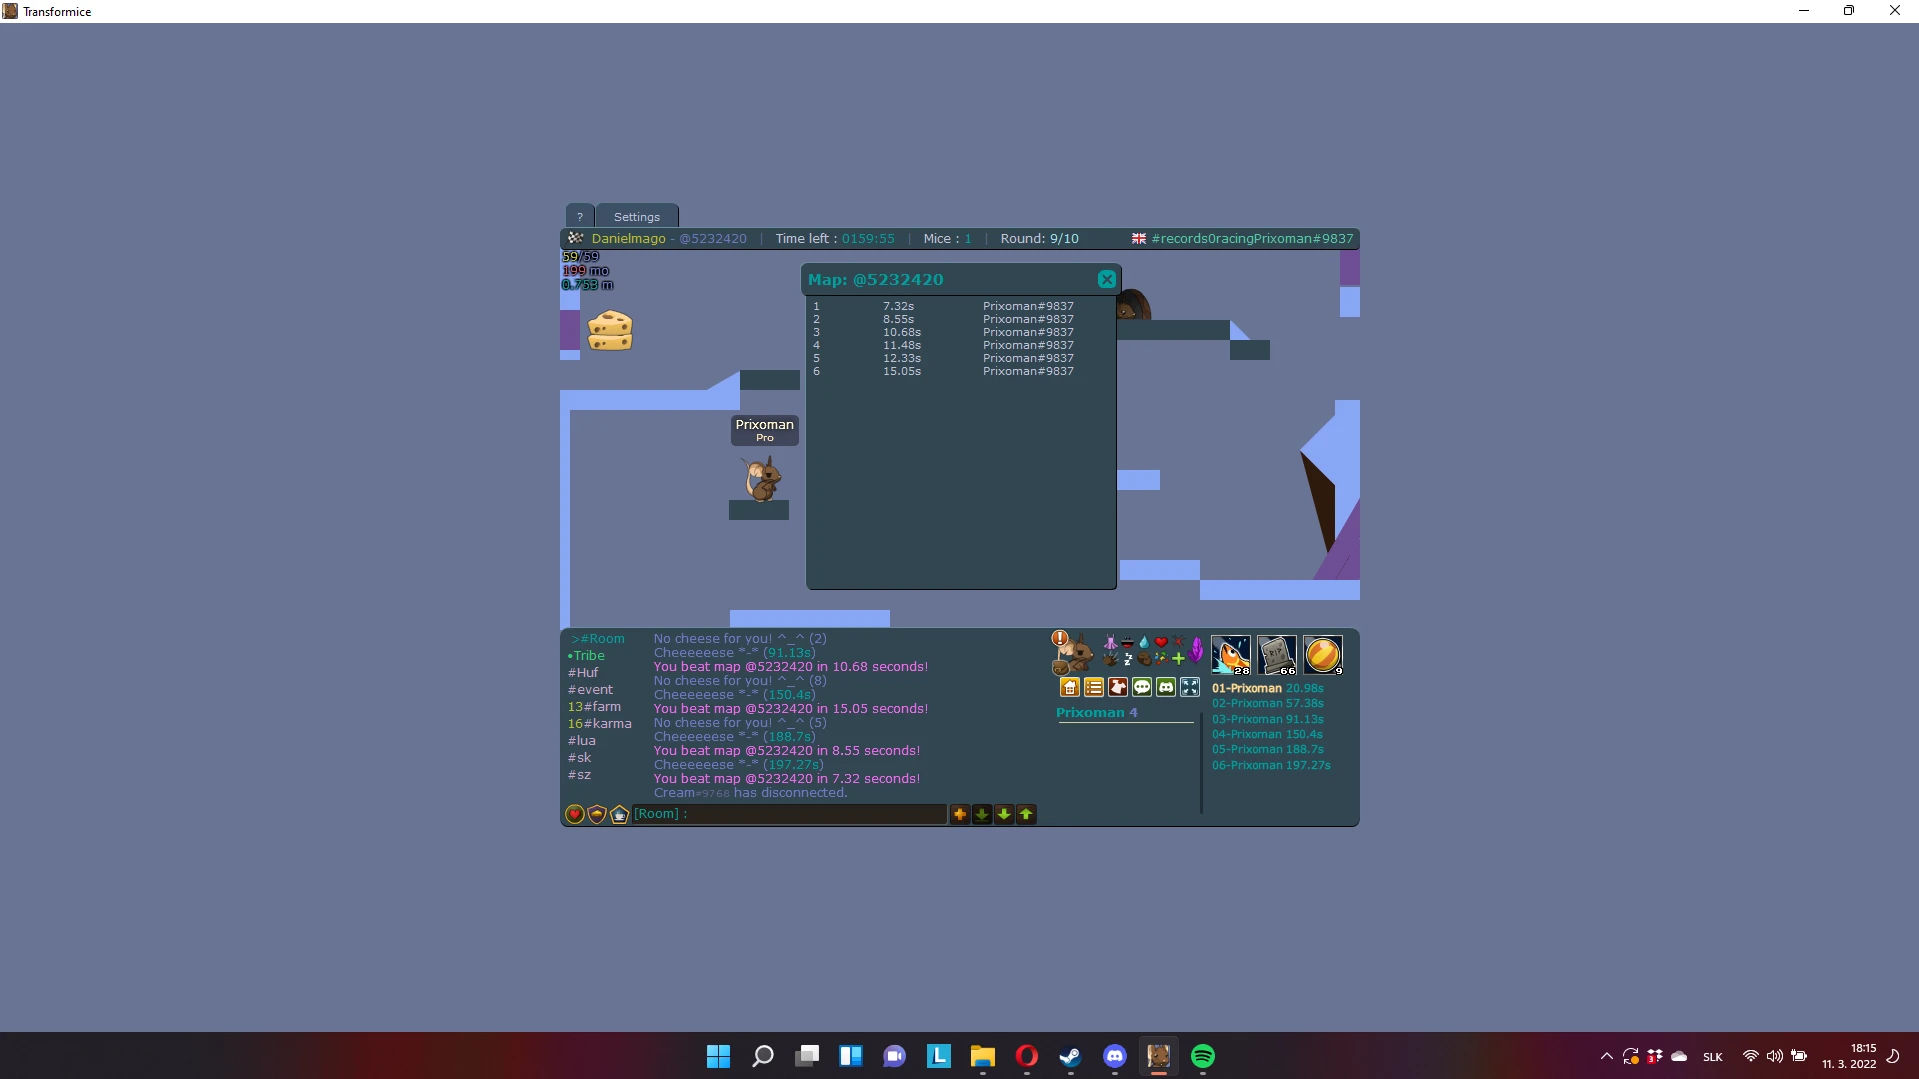Click the laughing mouth emote

[1127, 642]
